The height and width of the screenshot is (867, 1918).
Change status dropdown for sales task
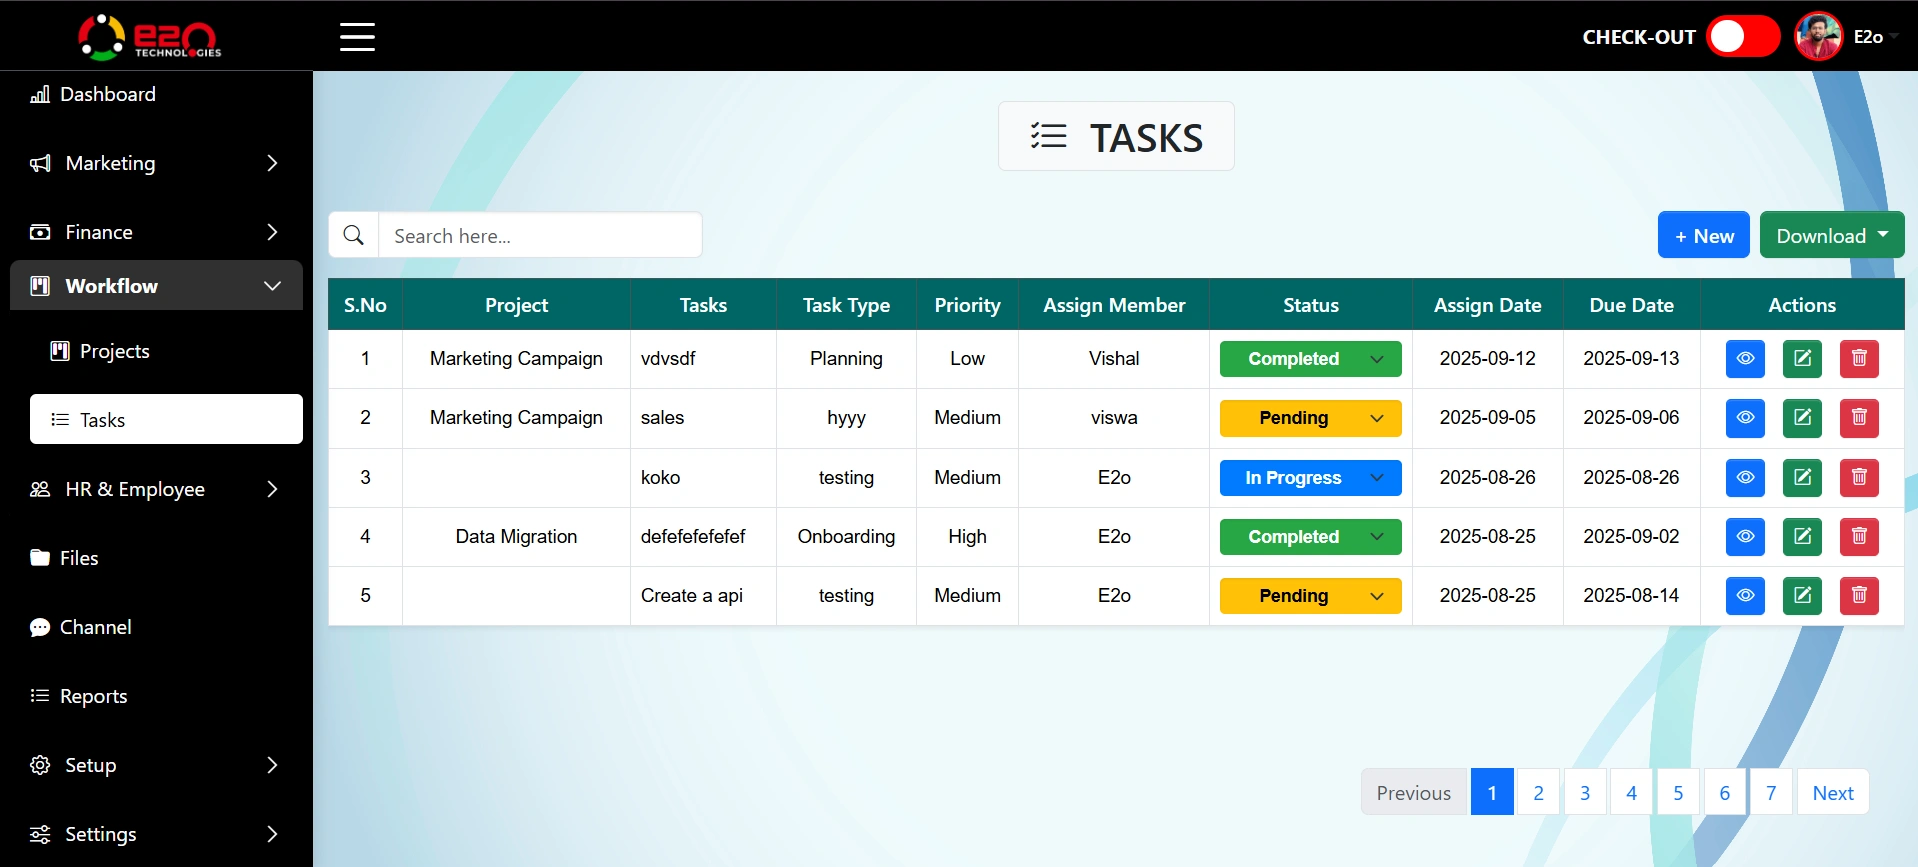click(1310, 418)
